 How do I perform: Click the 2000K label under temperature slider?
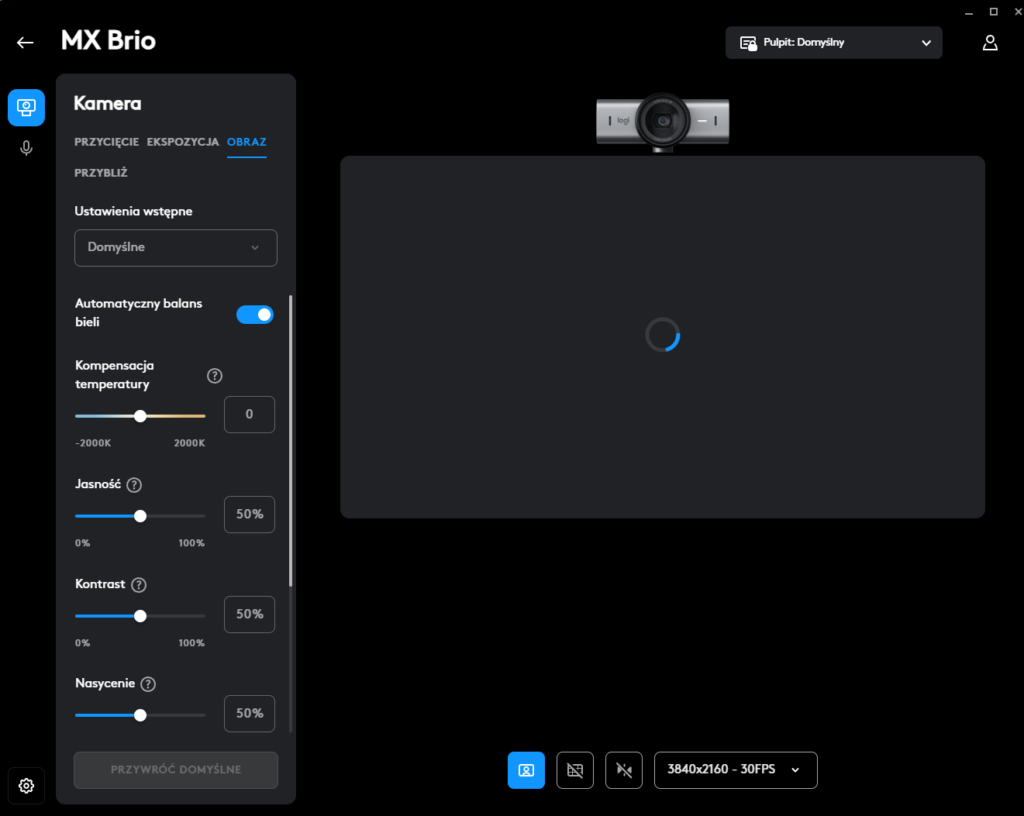click(x=189, y=443)
